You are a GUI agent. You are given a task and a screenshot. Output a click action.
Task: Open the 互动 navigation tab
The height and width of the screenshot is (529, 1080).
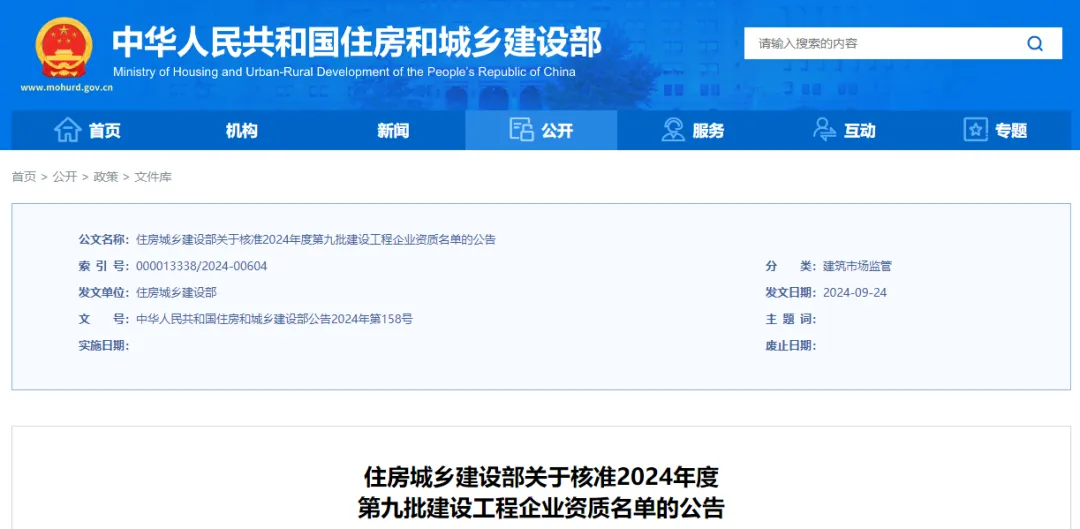click(x=844, y=130)
